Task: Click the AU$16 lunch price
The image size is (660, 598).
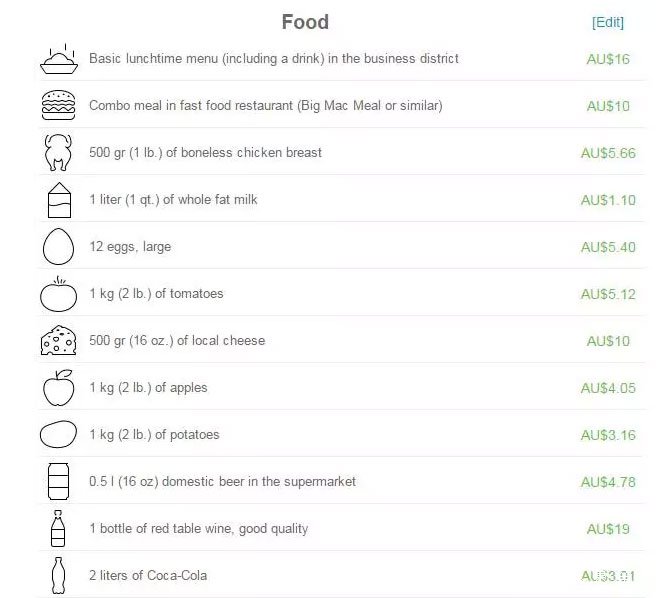Action: [x=608, y=59]
